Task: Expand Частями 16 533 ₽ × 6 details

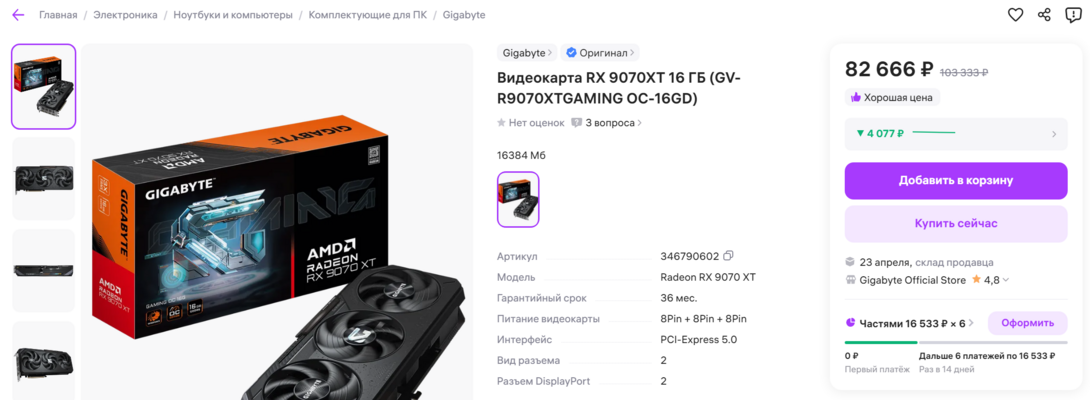Action: [x=971, y=323]
